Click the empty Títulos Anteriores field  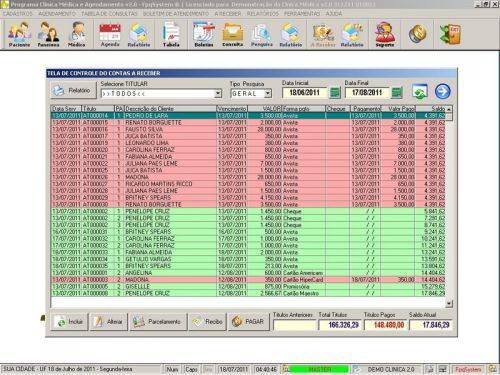click(x=294, y=325)
